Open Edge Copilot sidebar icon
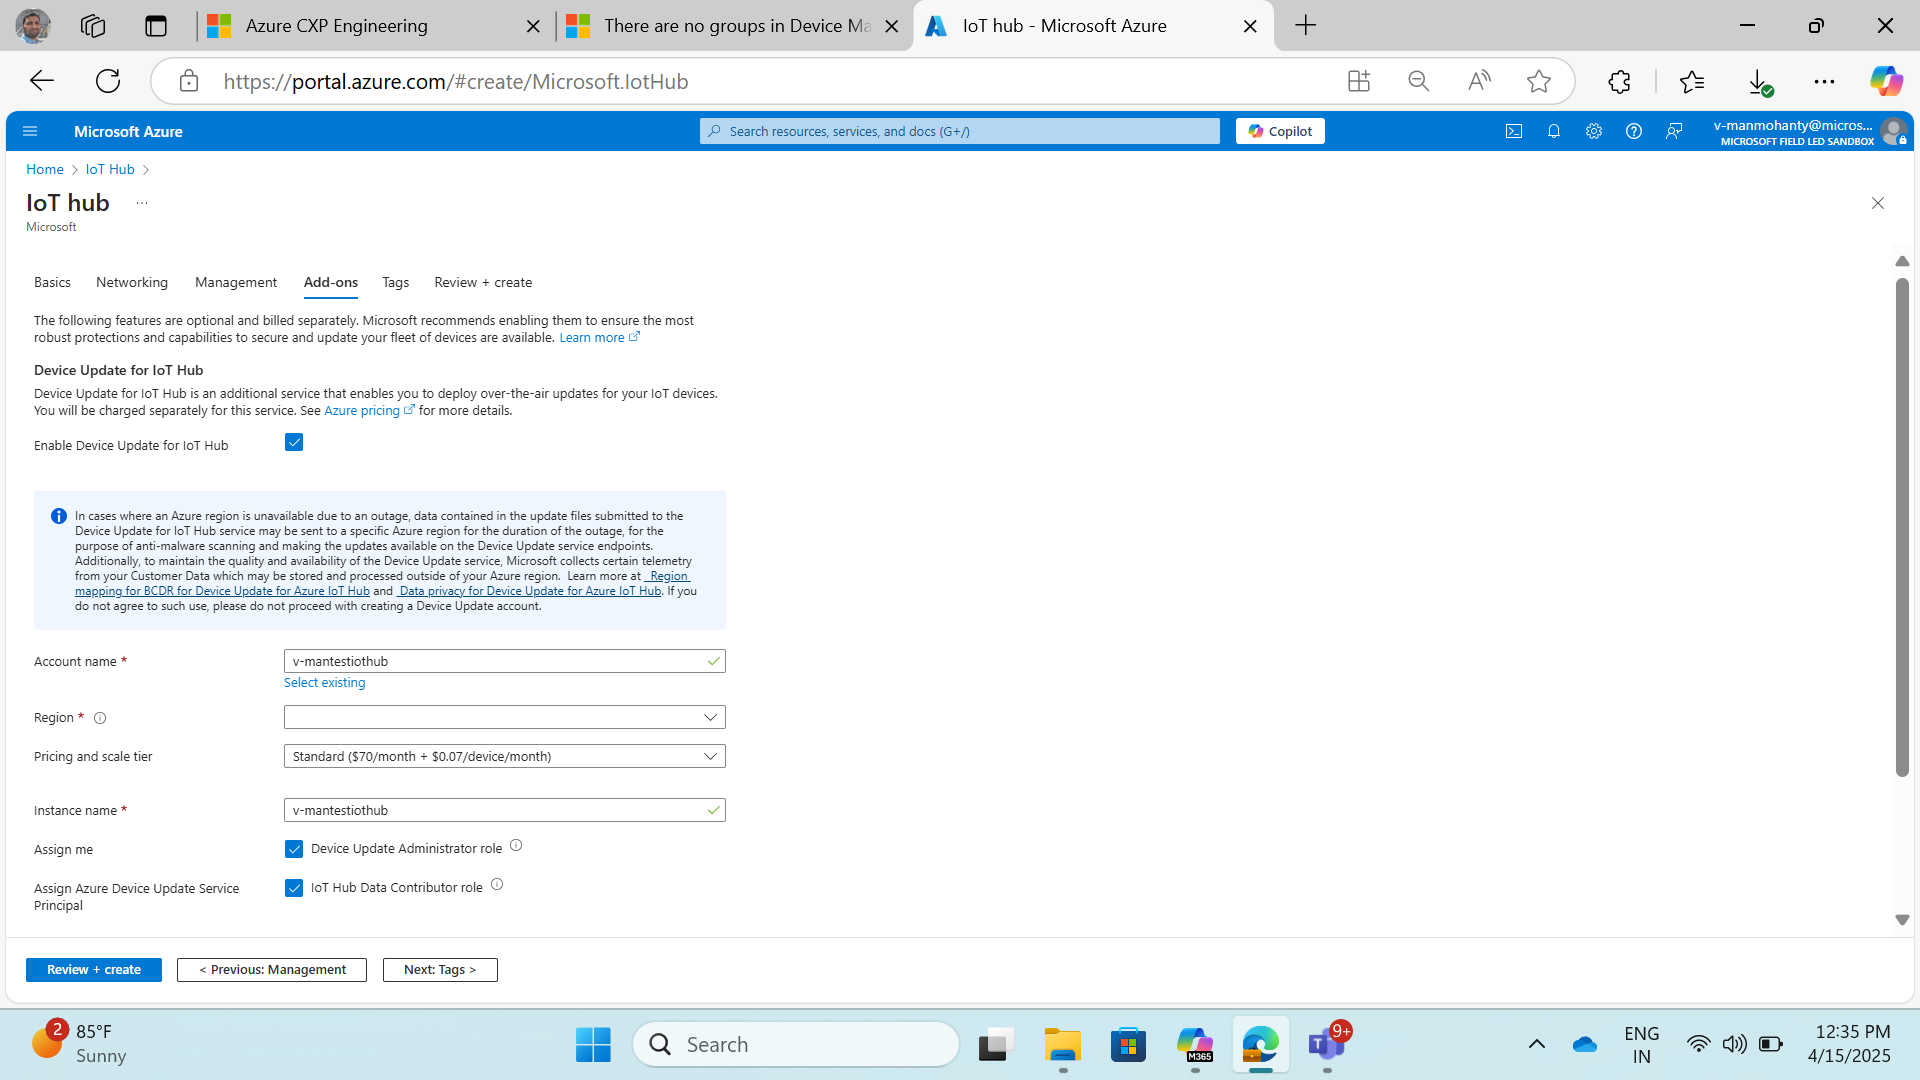 [1887, 81]
